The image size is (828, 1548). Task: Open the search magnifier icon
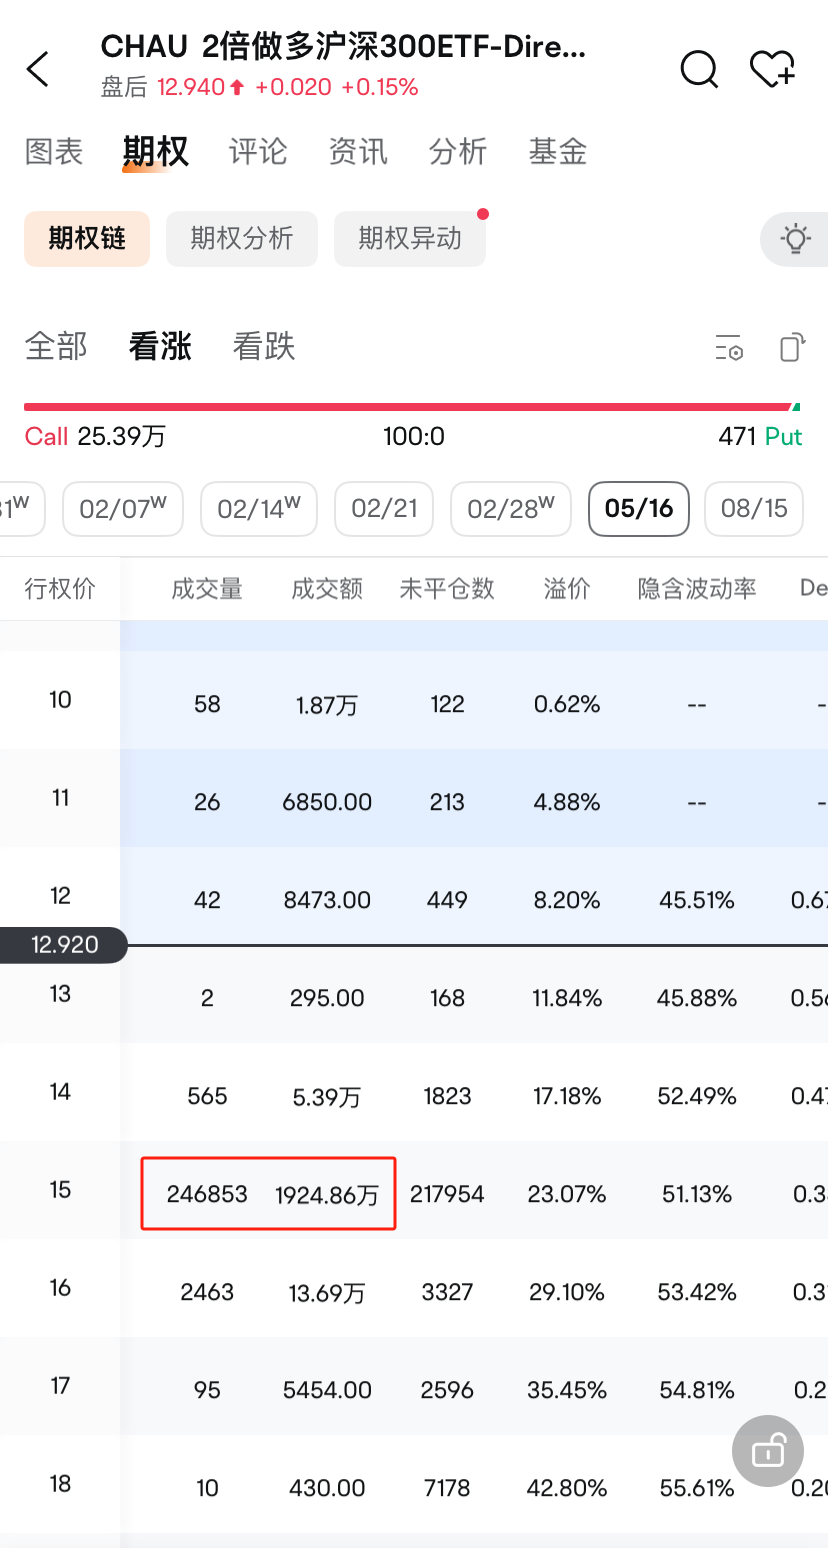(x=698, y=69)
